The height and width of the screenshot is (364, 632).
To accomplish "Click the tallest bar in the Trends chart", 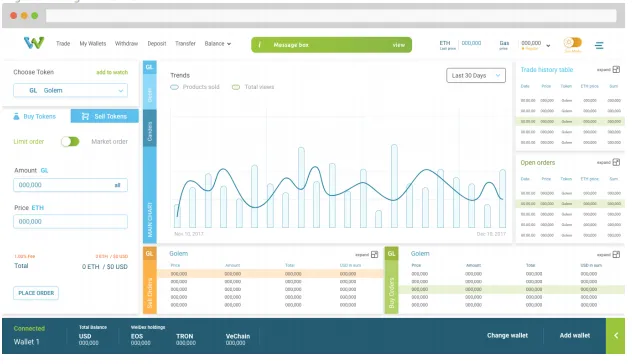I will (394, 186).
